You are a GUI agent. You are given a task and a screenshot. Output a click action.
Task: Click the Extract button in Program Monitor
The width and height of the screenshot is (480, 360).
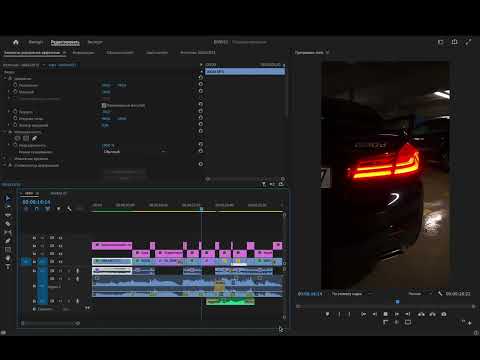[432, 314]
